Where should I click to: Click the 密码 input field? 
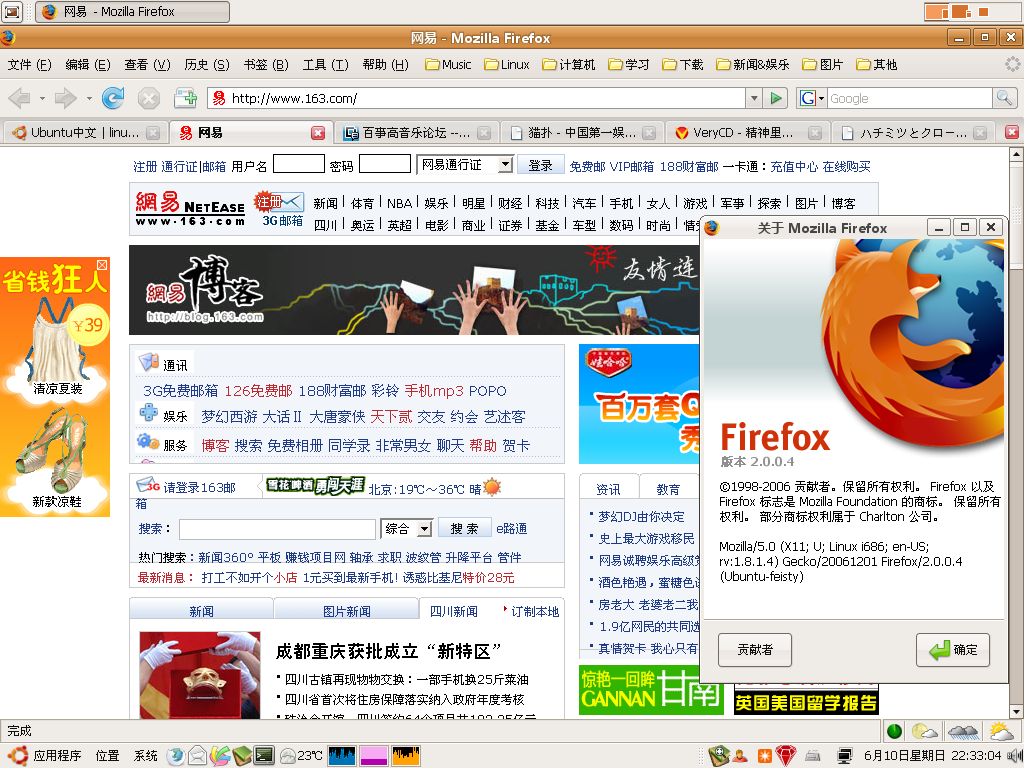(385, 164)
